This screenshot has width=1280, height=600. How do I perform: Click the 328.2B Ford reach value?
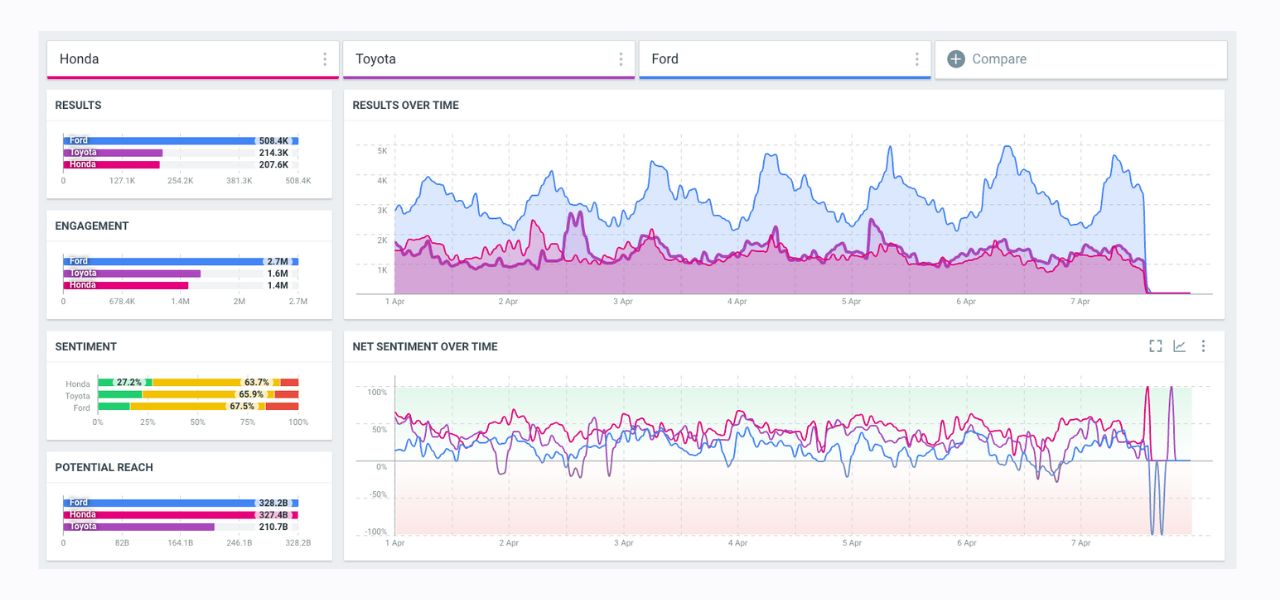coord(273,503)
